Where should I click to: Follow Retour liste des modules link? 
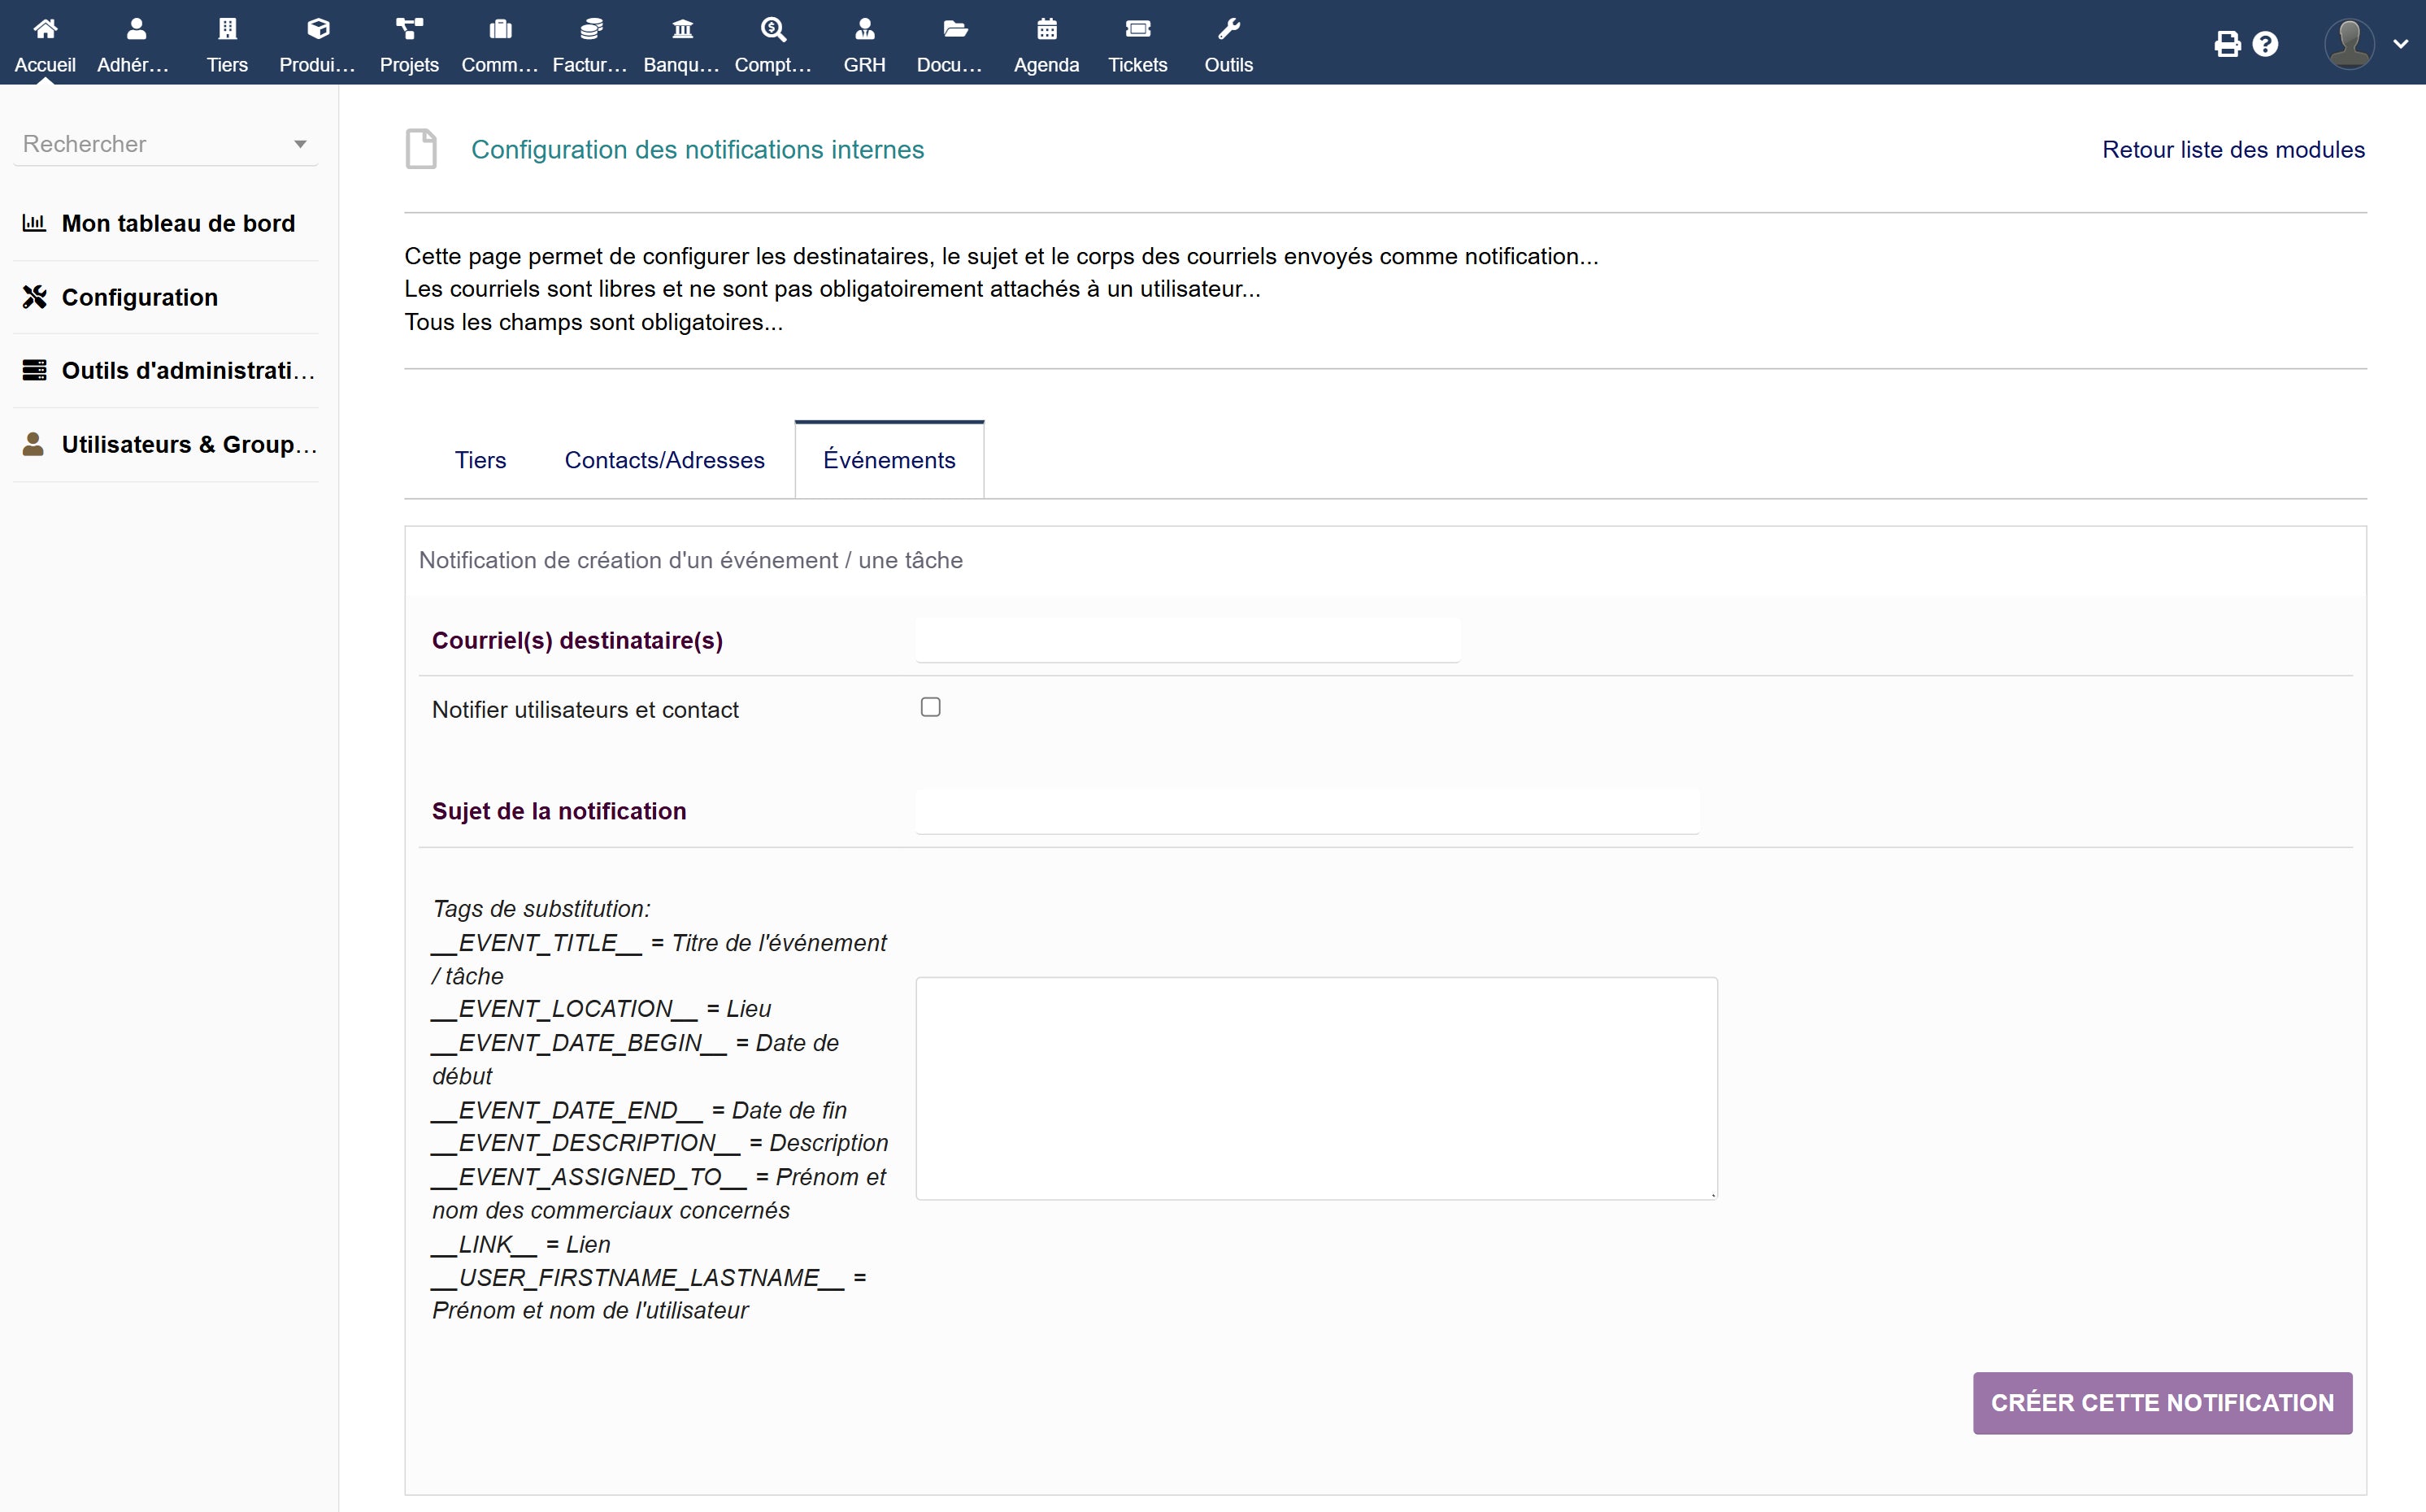pyautogui.click(x=2233, y=150)
